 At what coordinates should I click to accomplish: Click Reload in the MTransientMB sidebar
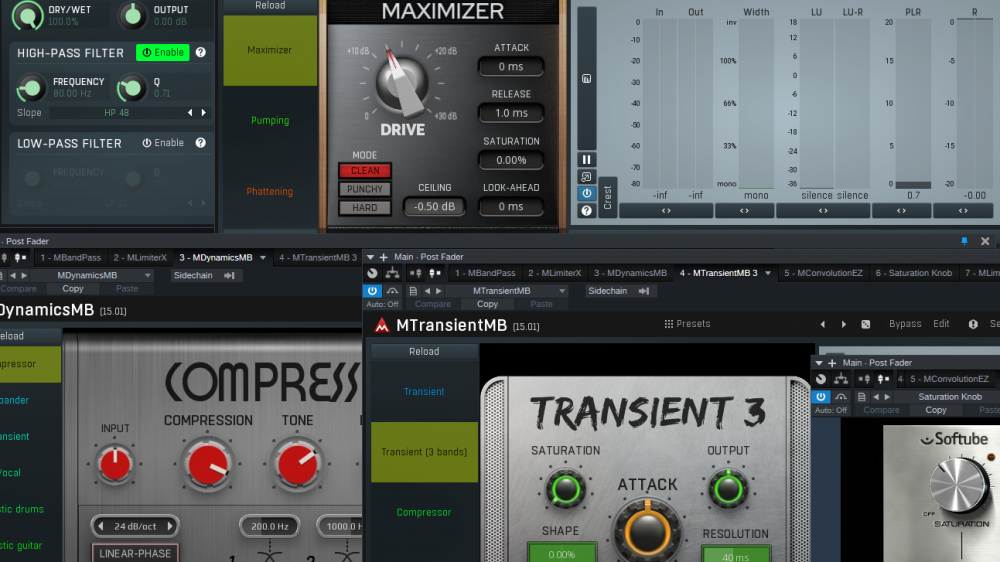click(424, 351)
